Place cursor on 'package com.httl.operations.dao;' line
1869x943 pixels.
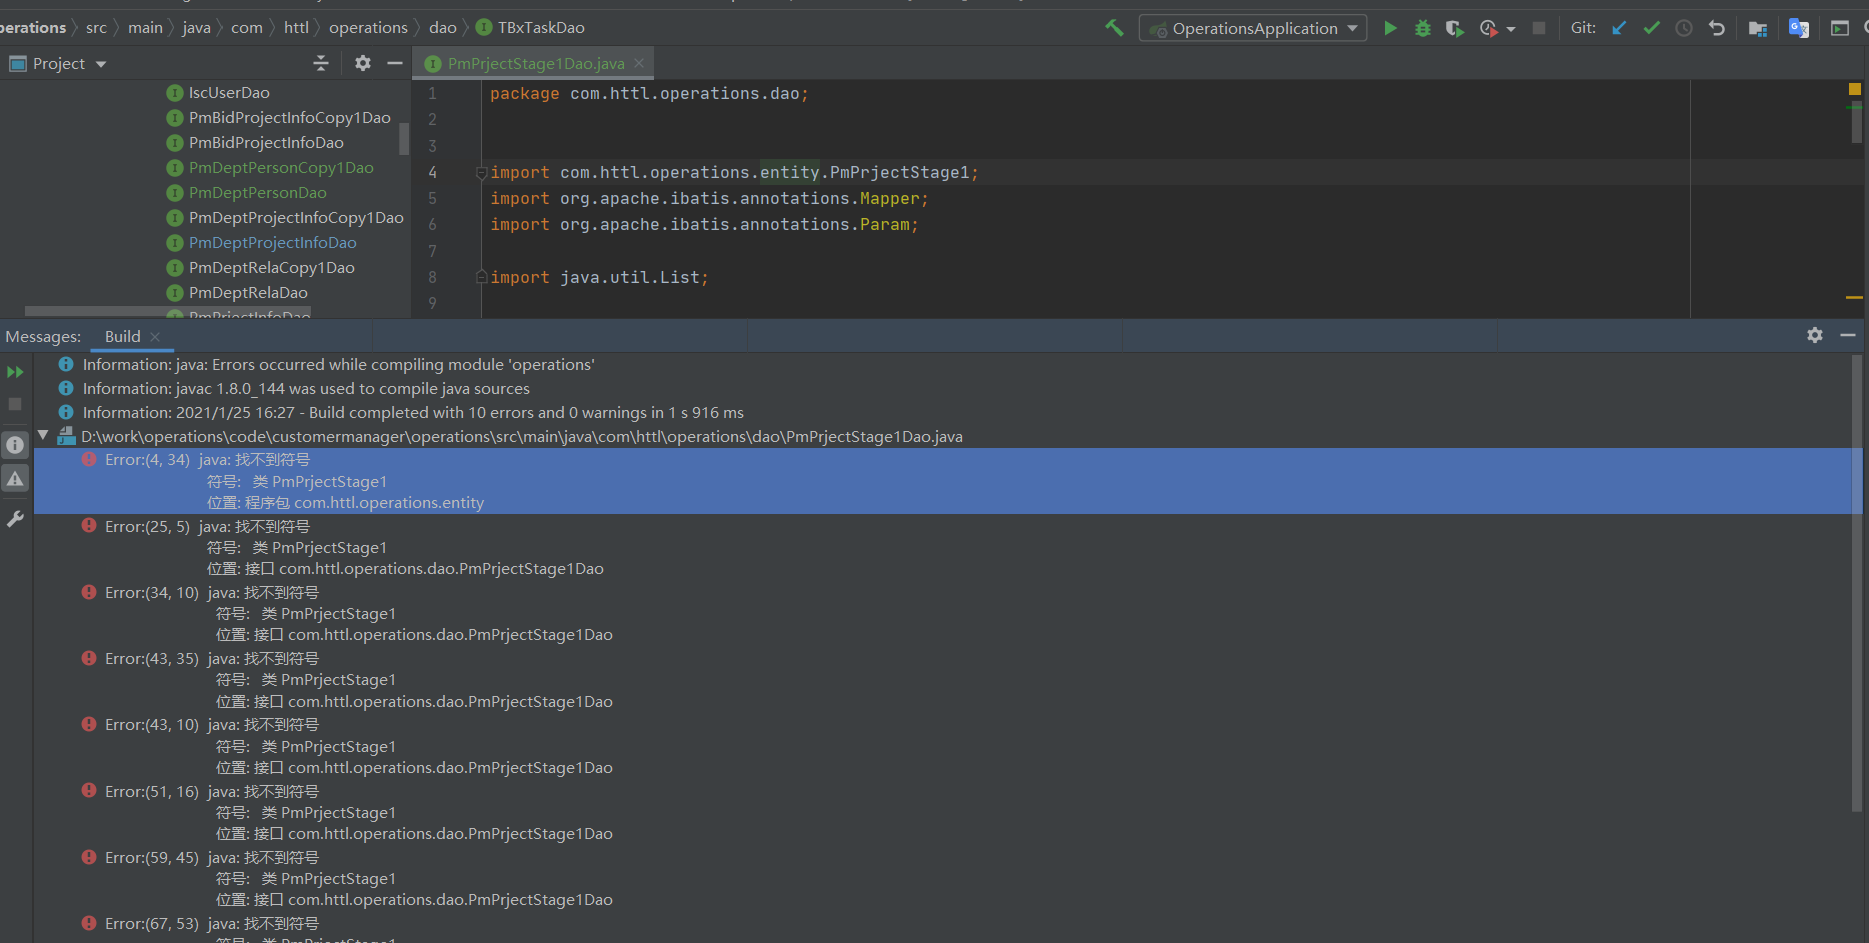(649, 94)
